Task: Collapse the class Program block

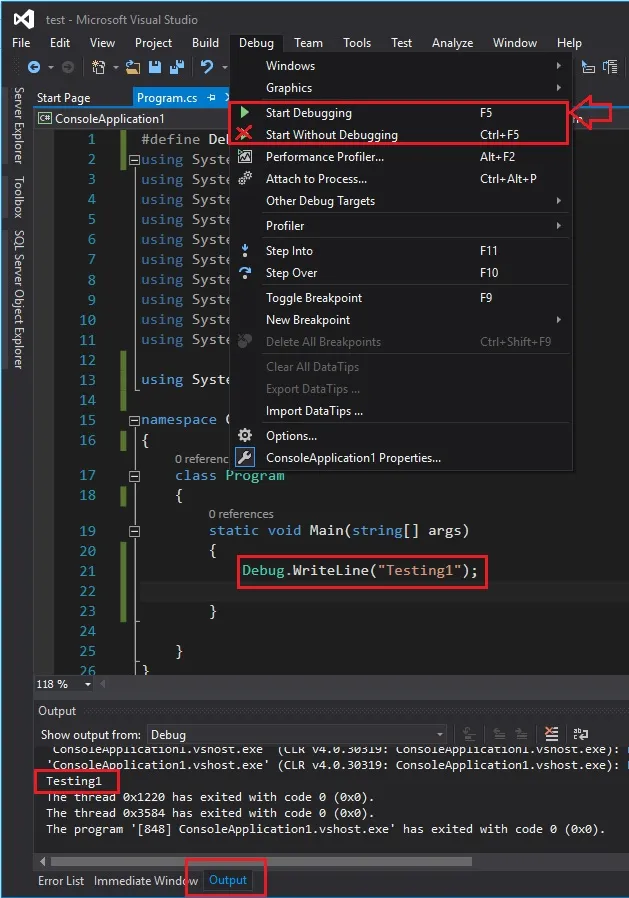Action: coord(135,476)
